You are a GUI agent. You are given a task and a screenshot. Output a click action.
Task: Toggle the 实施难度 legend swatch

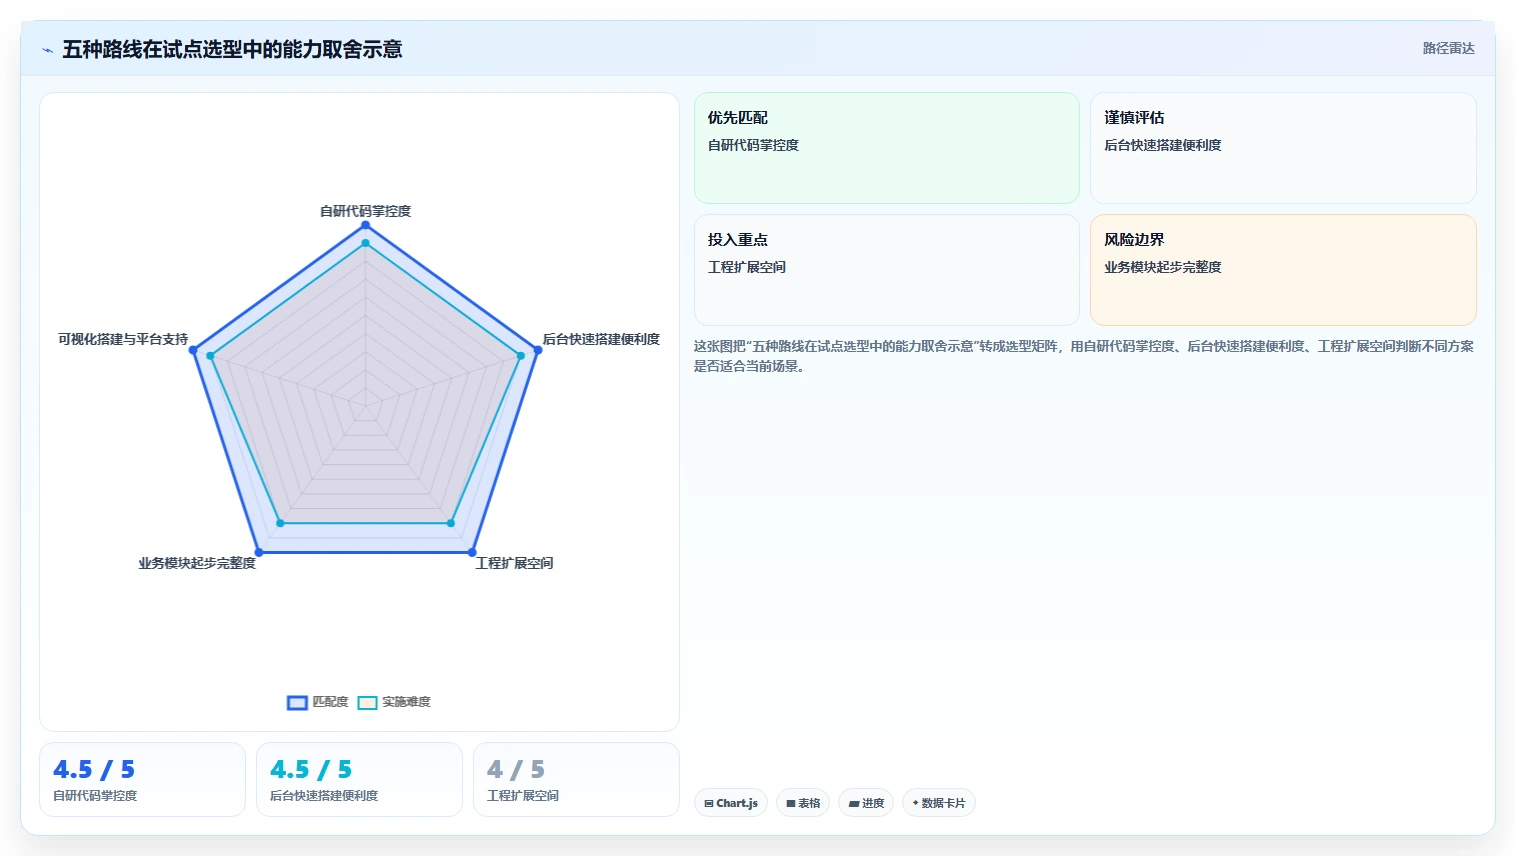(x=367, y=703)
